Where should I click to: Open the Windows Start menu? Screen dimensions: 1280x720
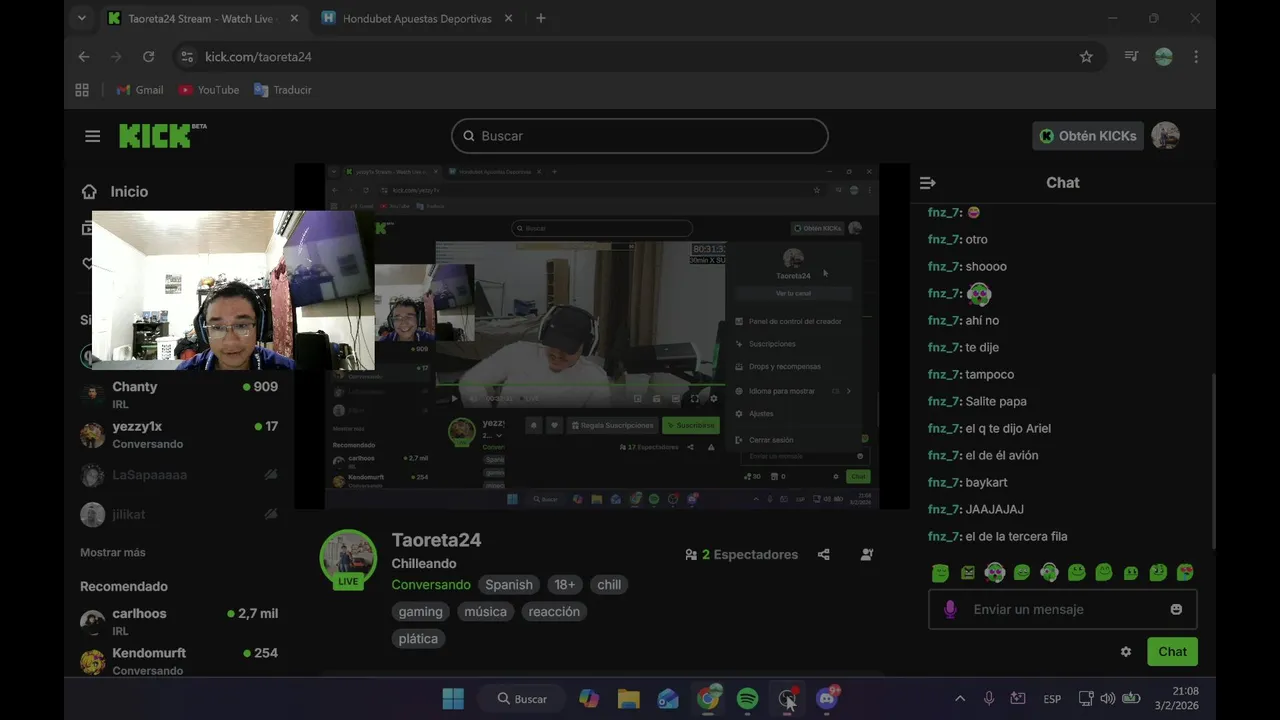pyautogui.click(x=453, y=699)
